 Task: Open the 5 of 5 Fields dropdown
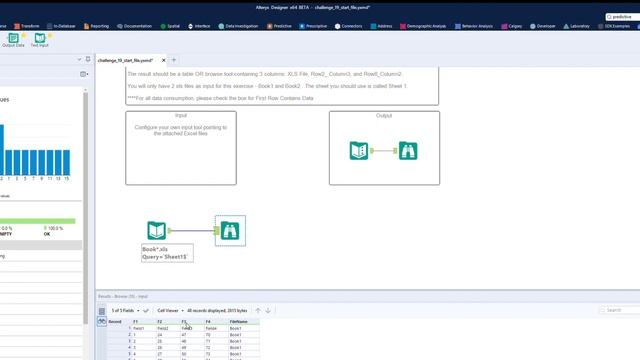click(x=125, y=311)
